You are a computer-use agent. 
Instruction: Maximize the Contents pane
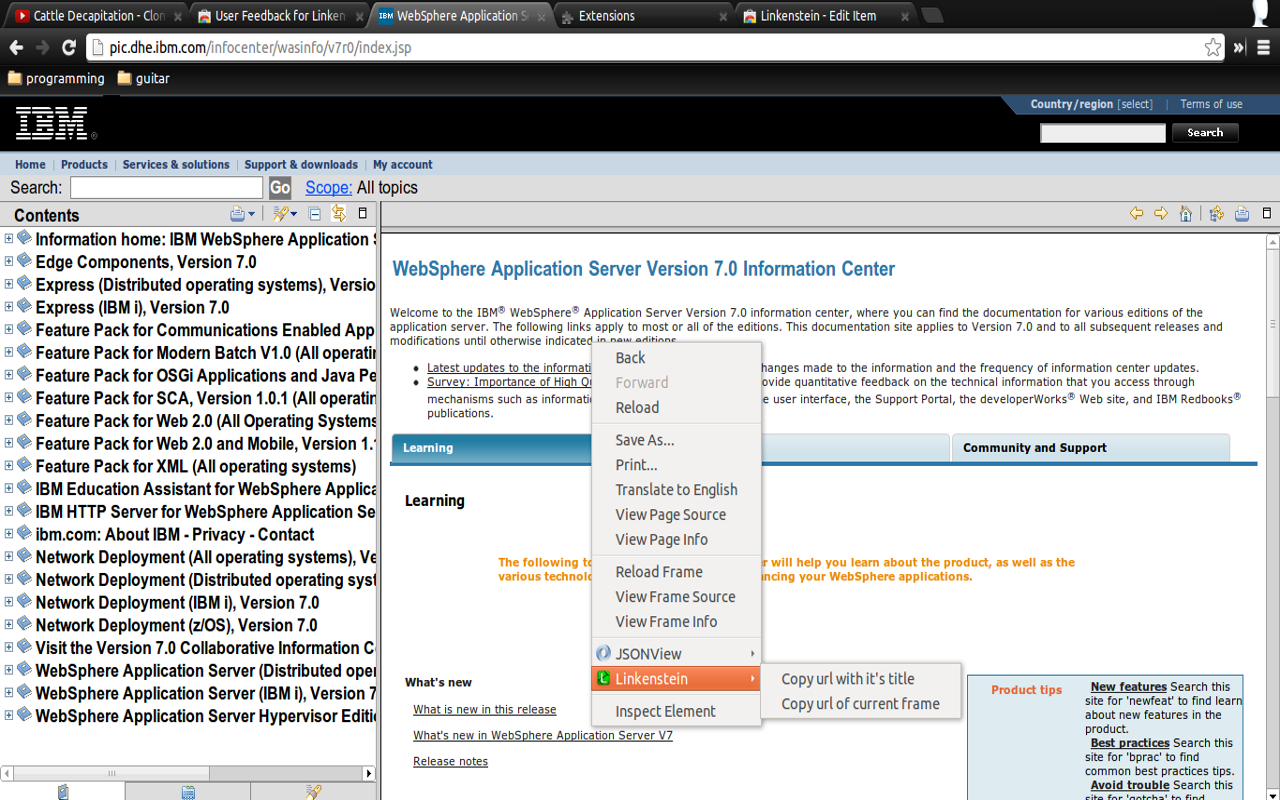(x=363, y=213)
